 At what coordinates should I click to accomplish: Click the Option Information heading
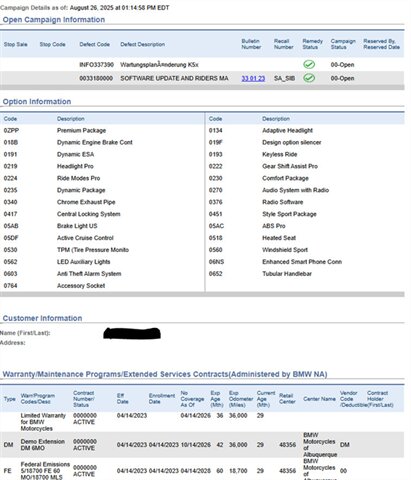pos(37,101)
